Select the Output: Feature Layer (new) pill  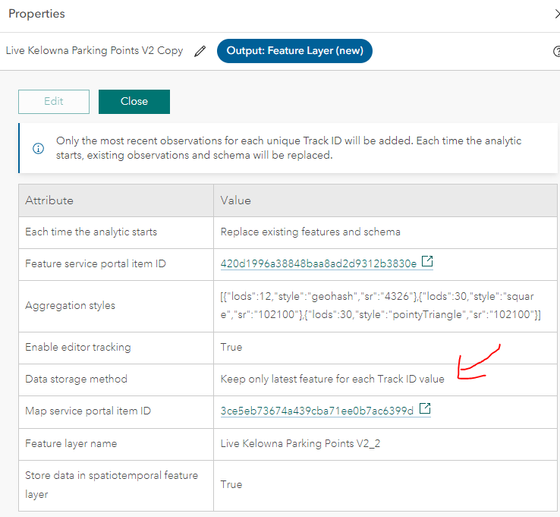click(295, 51)
